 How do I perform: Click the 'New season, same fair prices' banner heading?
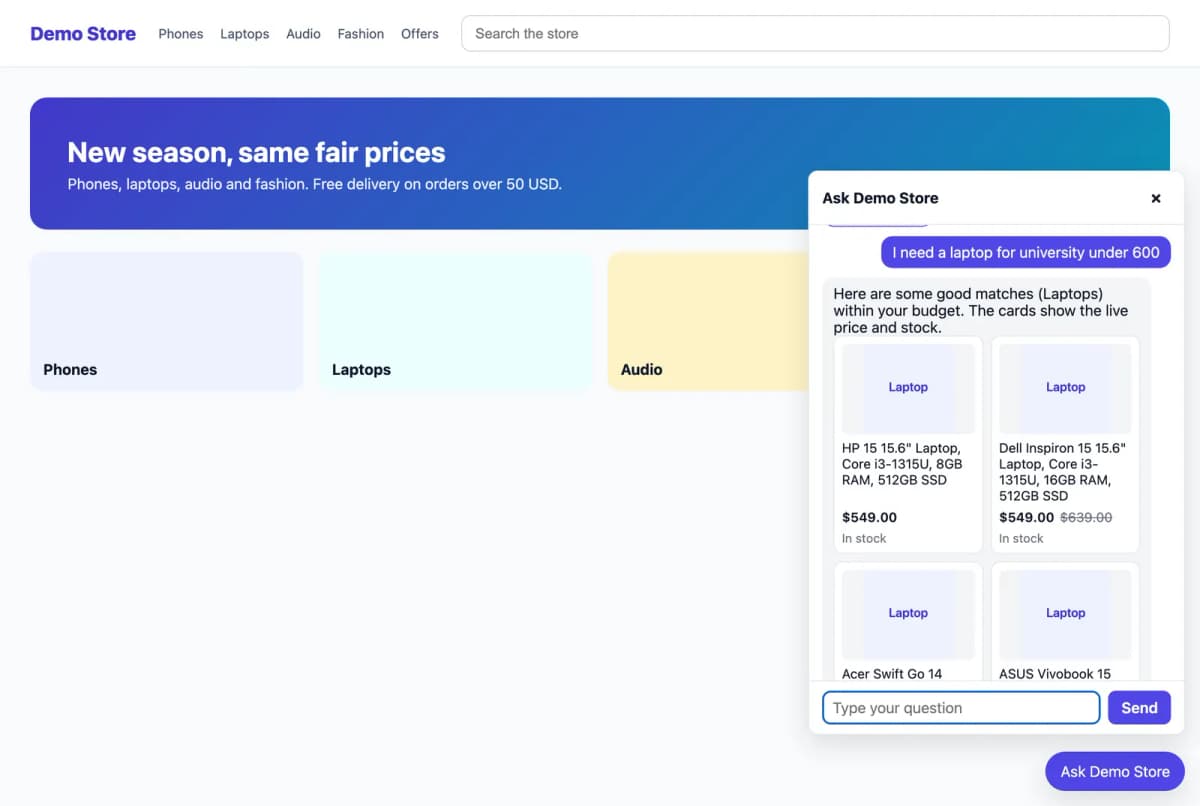256,152
